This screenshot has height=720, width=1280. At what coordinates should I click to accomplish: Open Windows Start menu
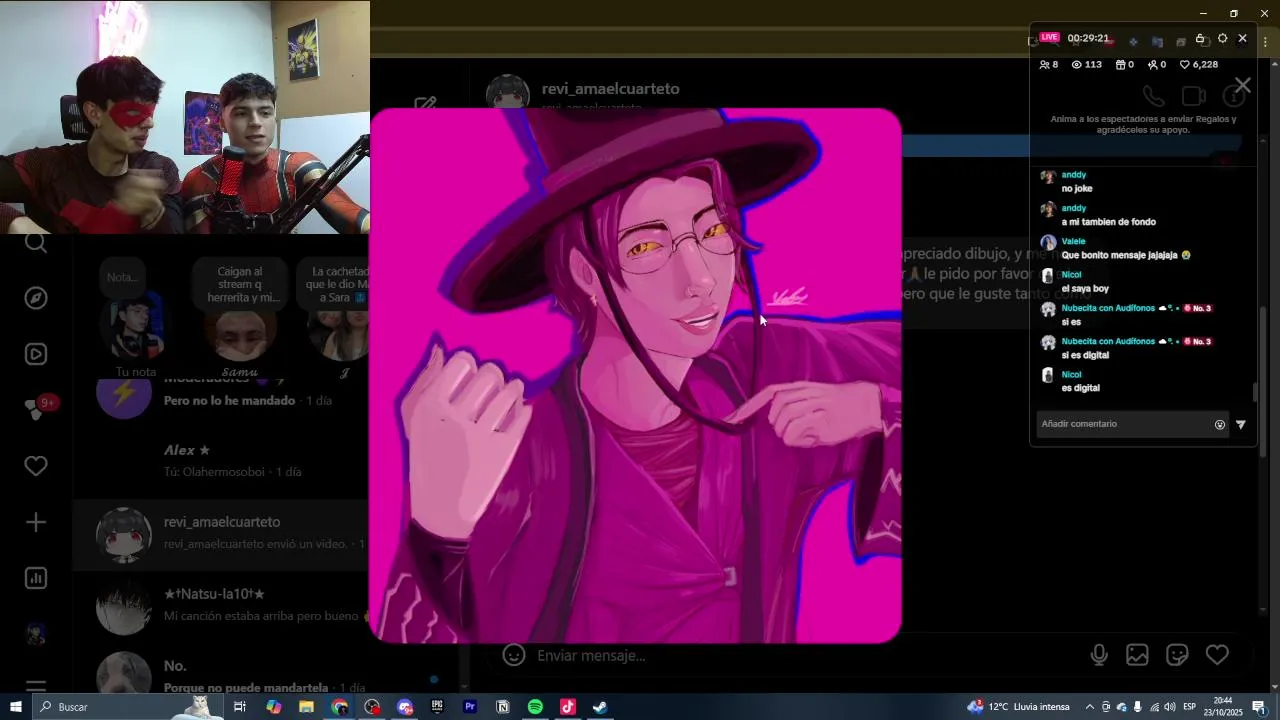(x=16, y=707)
